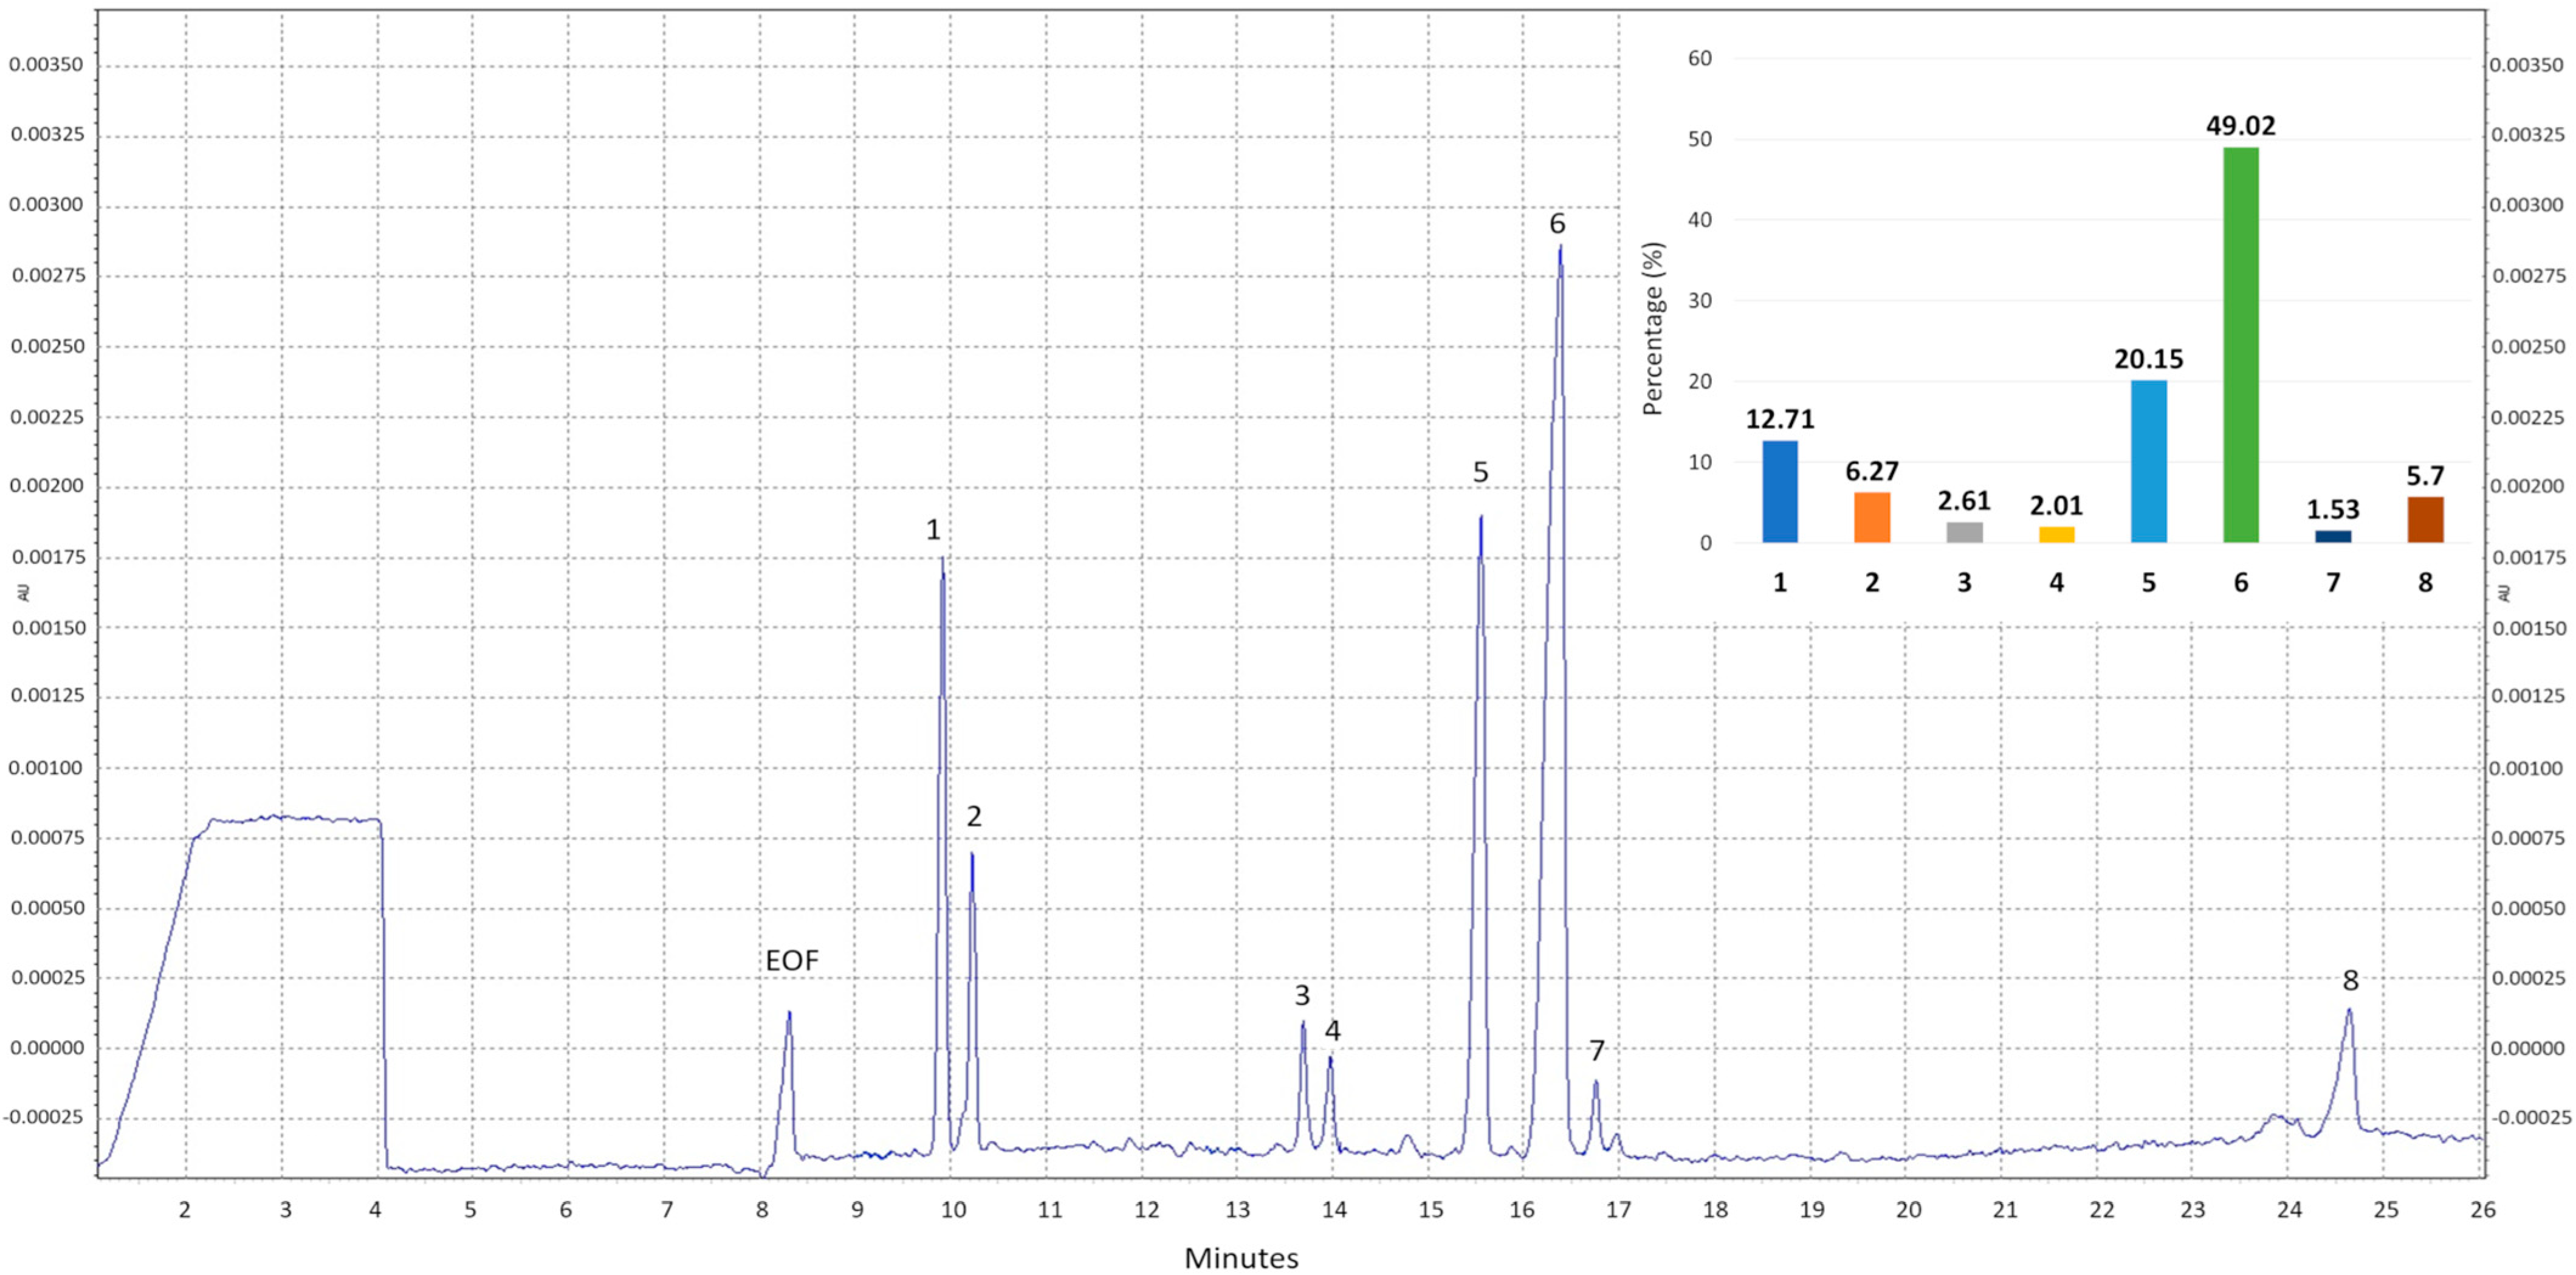The image size is (2576, 1275).
Task: Select the brown bar labeled 5.7
Action: pos(2424,520)
